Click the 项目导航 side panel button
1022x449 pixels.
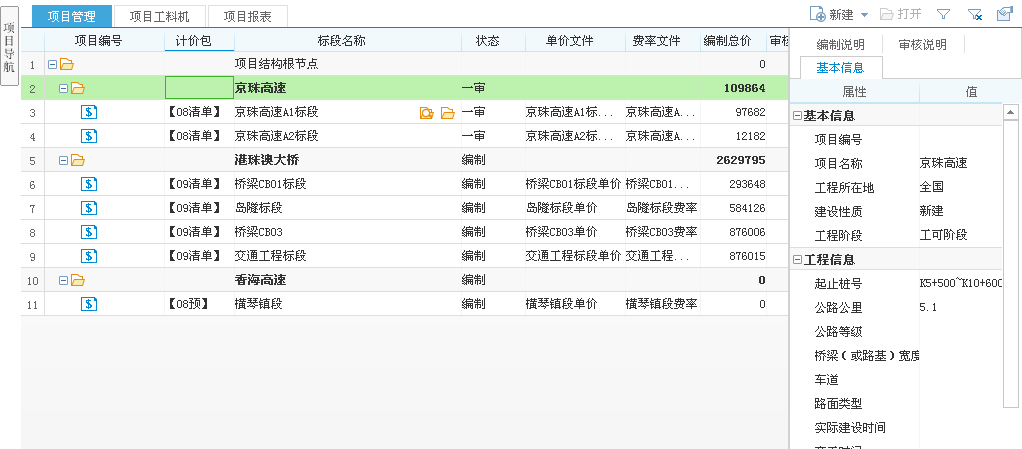click(x=9, y=45)
